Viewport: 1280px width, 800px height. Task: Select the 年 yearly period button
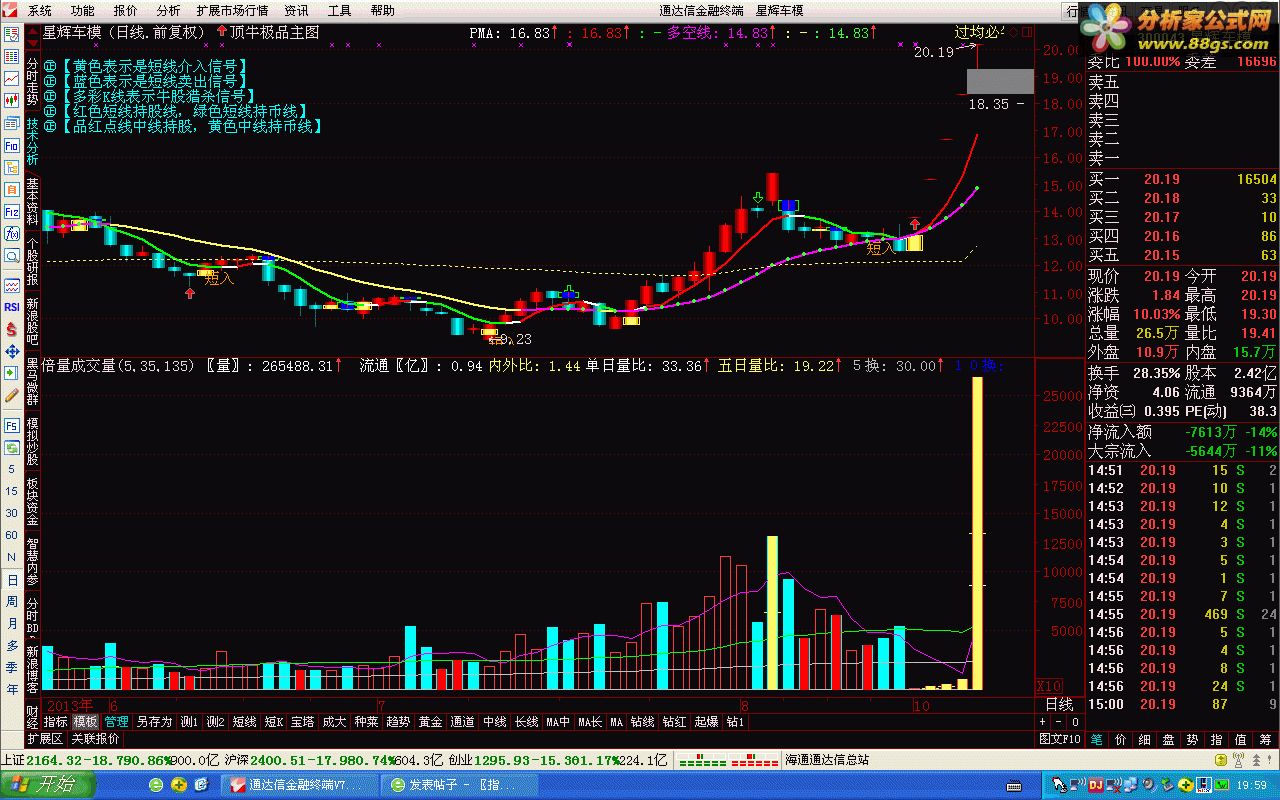click(11, 690)
